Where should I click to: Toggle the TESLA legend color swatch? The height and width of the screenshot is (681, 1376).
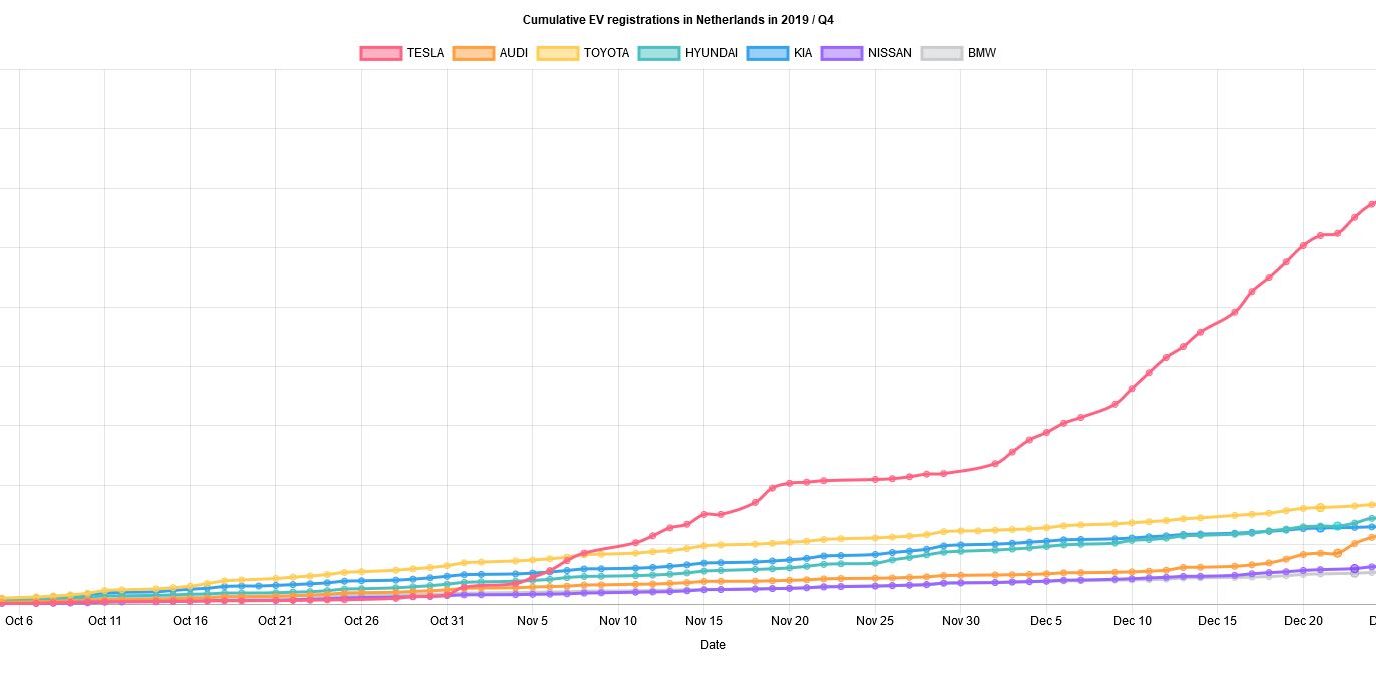[380, 53]
